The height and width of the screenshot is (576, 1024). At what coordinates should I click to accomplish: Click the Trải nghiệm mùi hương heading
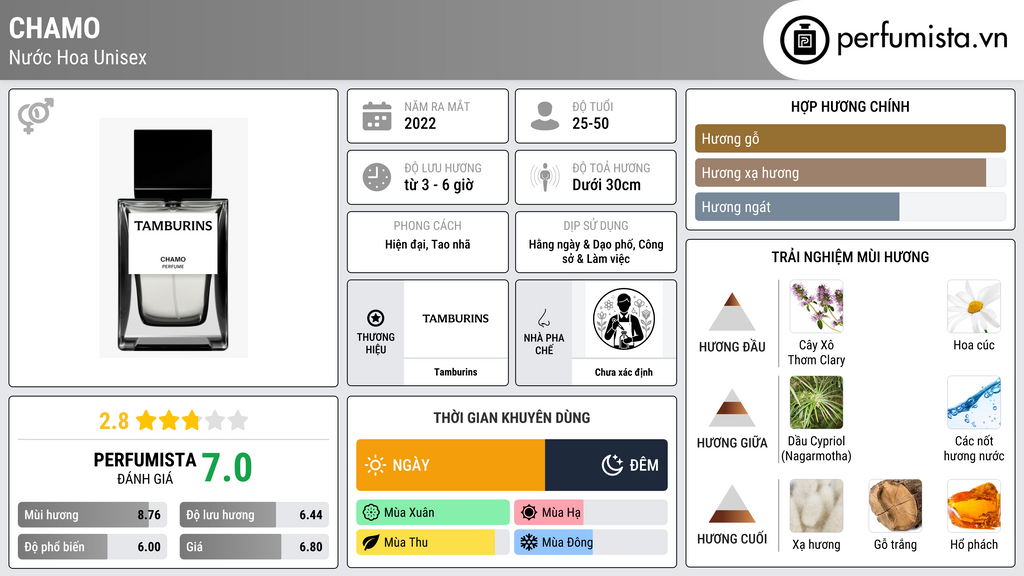tap(850, 257)
